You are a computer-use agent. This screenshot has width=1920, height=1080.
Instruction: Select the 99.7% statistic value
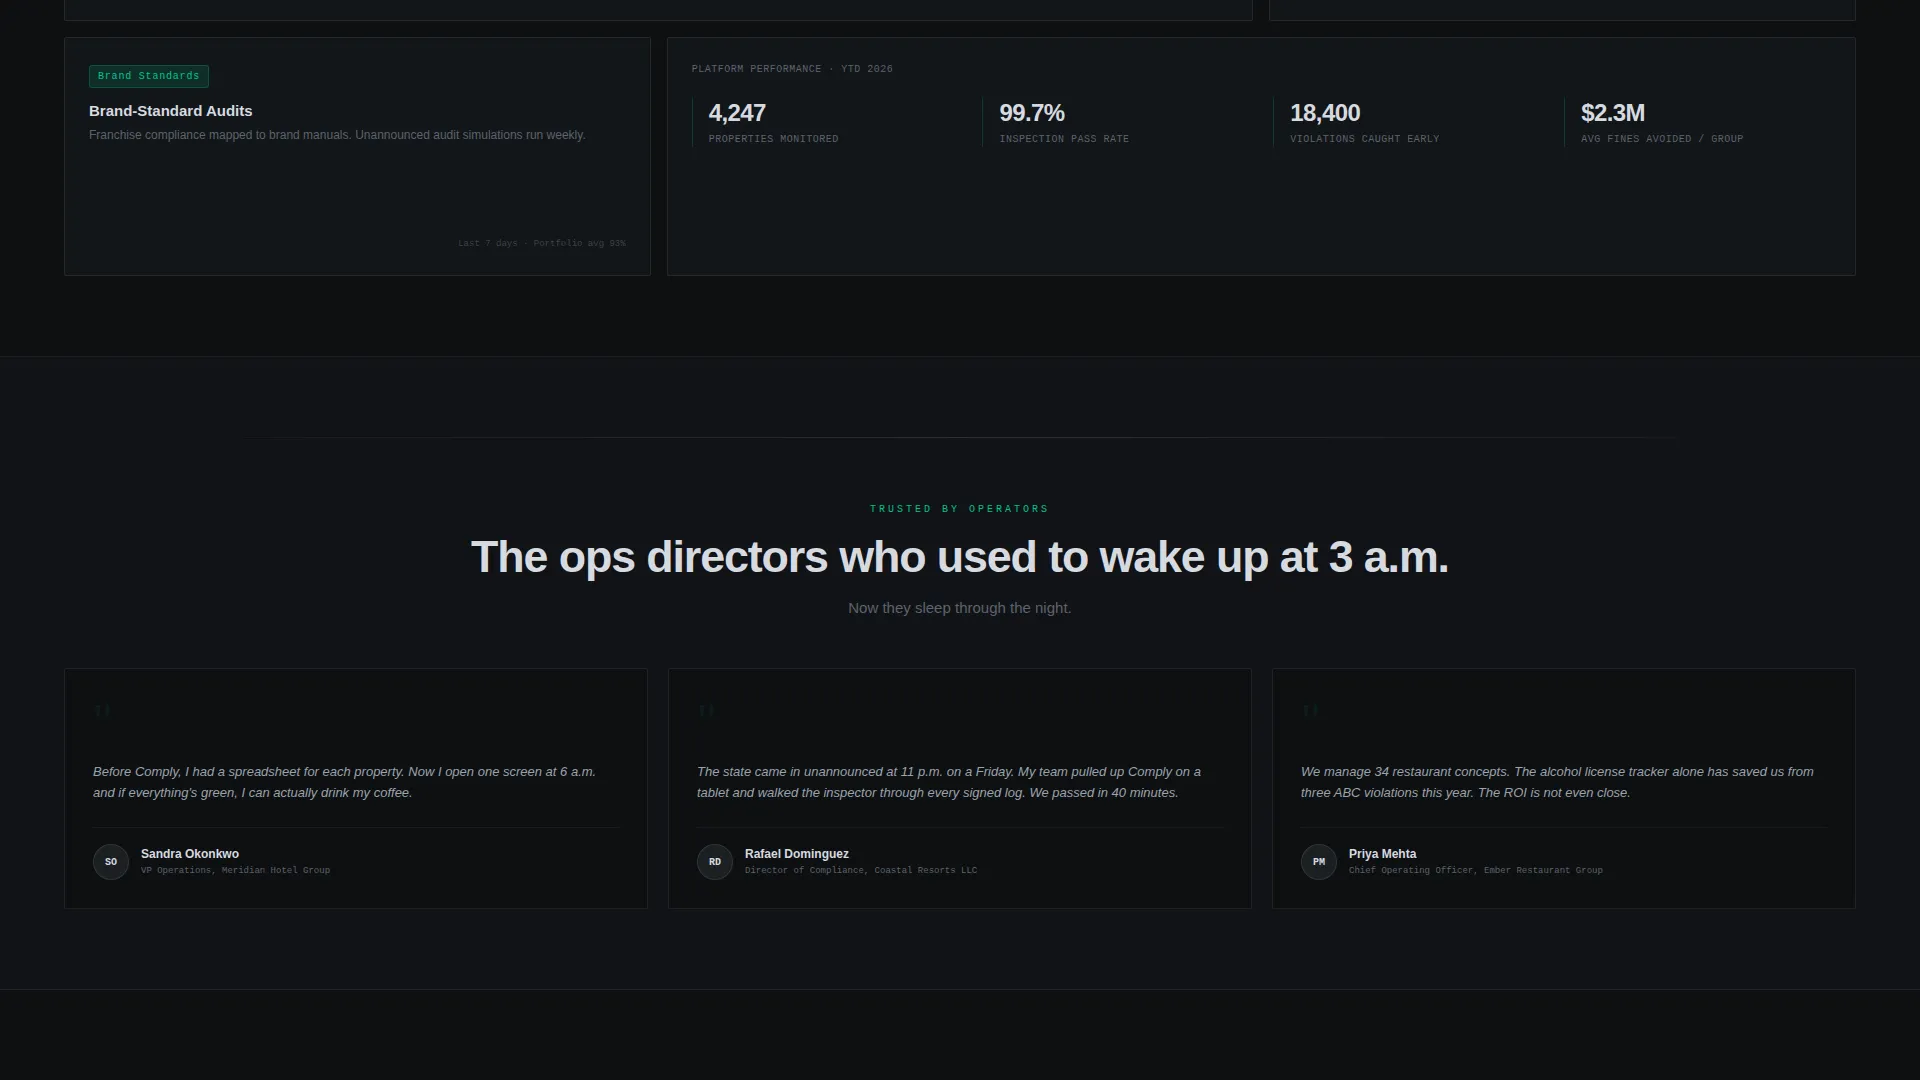pyautogui.click(x=1032, y=113)
